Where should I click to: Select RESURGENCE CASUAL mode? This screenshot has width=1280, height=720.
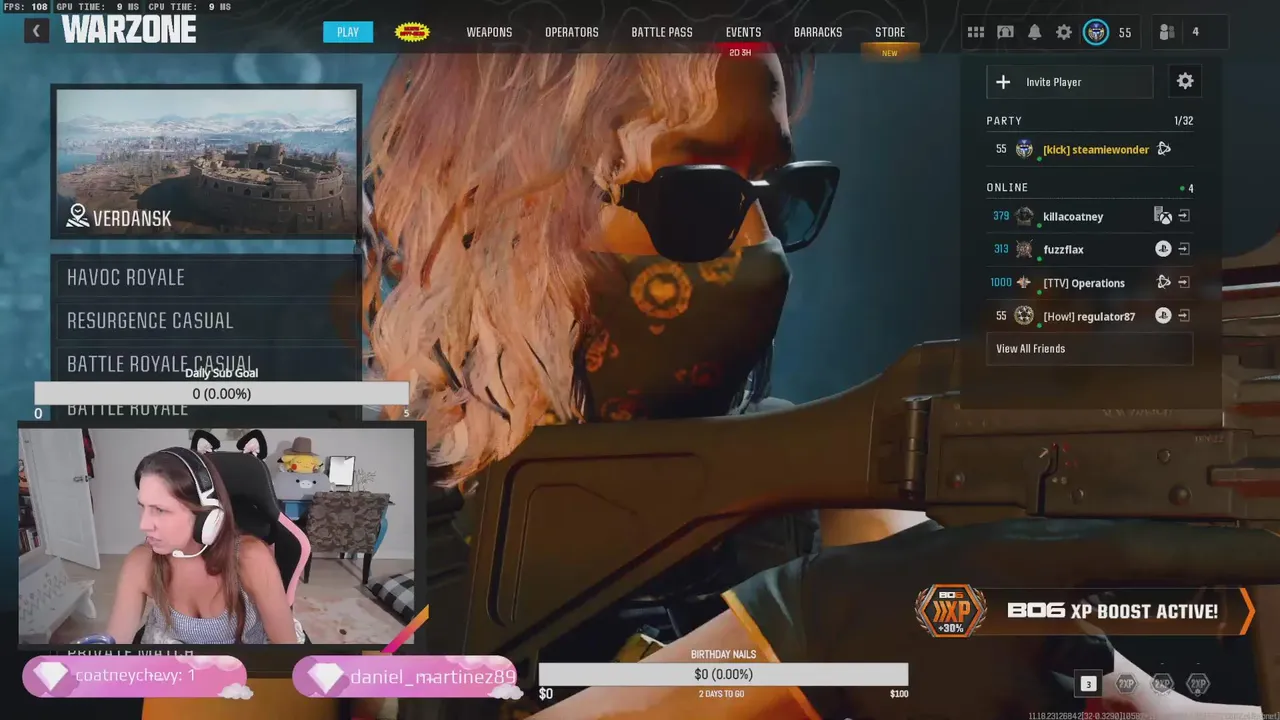click(206, 321)
